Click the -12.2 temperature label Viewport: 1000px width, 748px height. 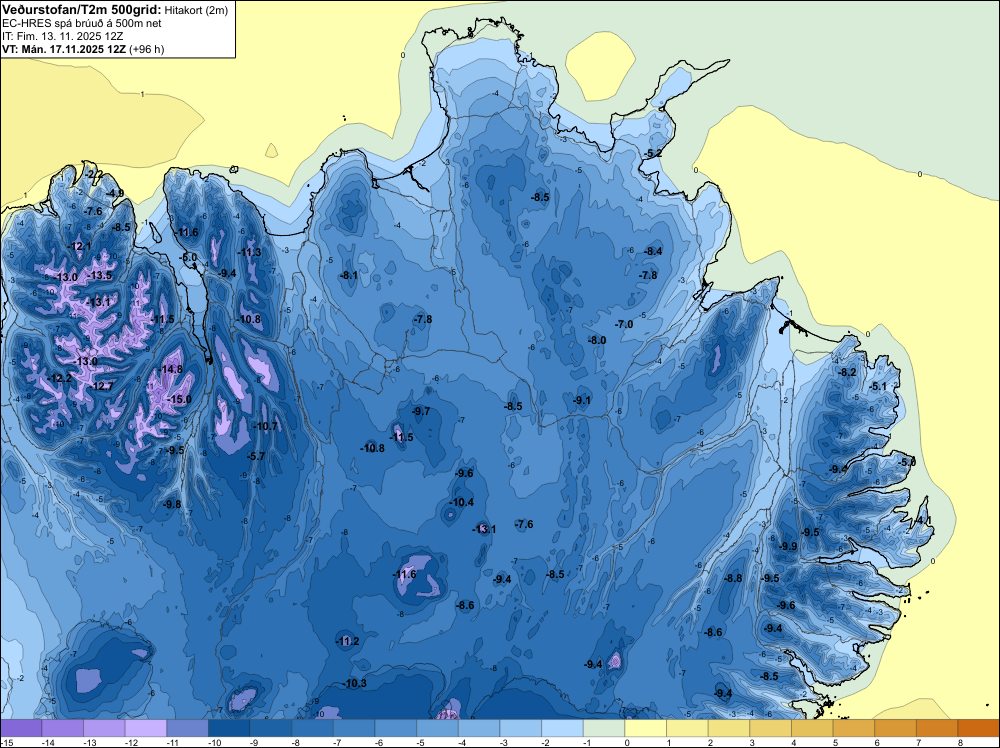click(60, 378)
